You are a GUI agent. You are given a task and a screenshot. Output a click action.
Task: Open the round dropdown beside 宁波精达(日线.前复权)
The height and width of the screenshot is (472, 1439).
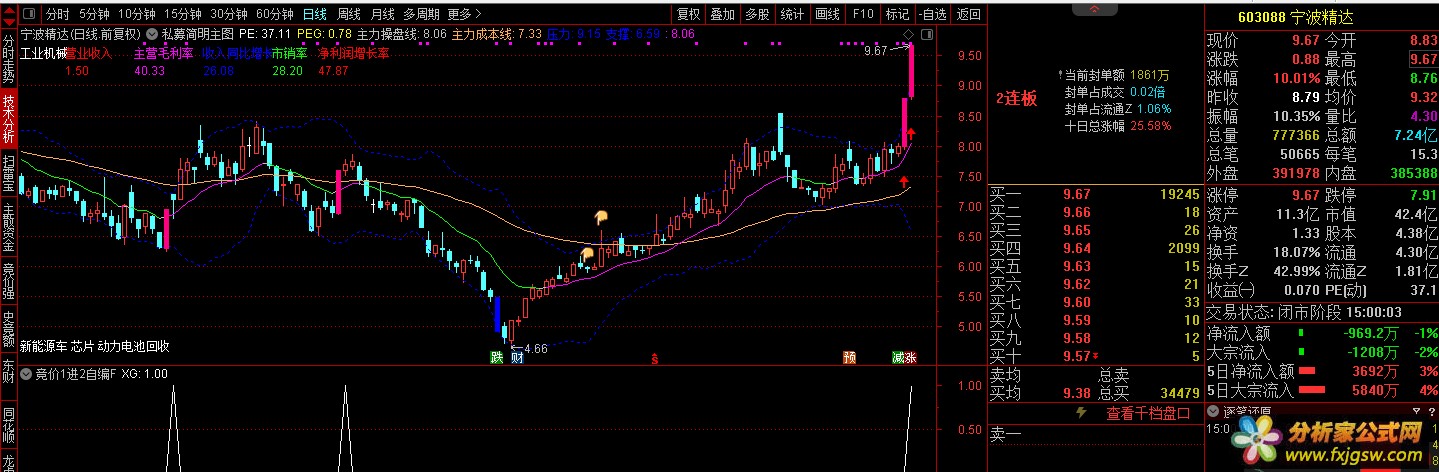(x=153, y=33)
